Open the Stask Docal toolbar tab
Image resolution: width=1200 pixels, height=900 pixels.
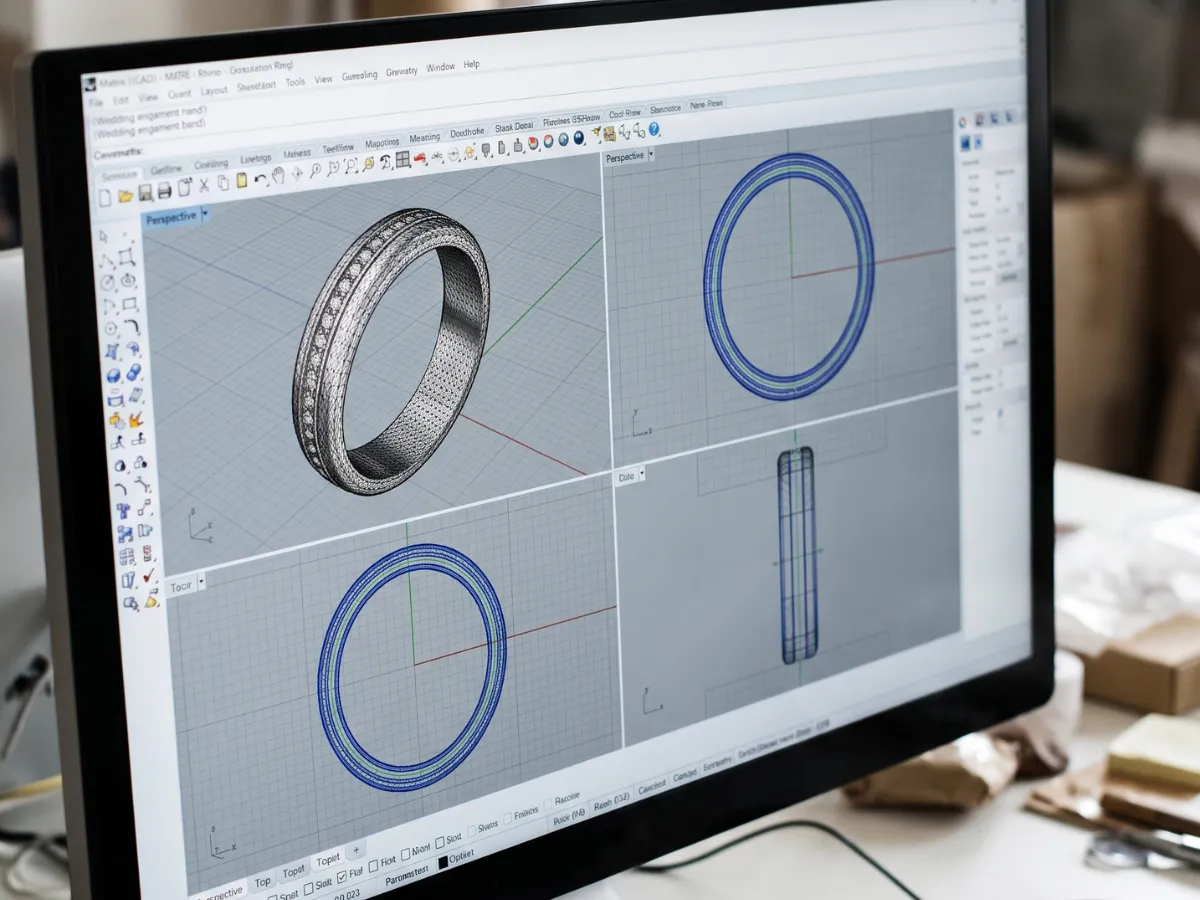[x=513, y=126]
